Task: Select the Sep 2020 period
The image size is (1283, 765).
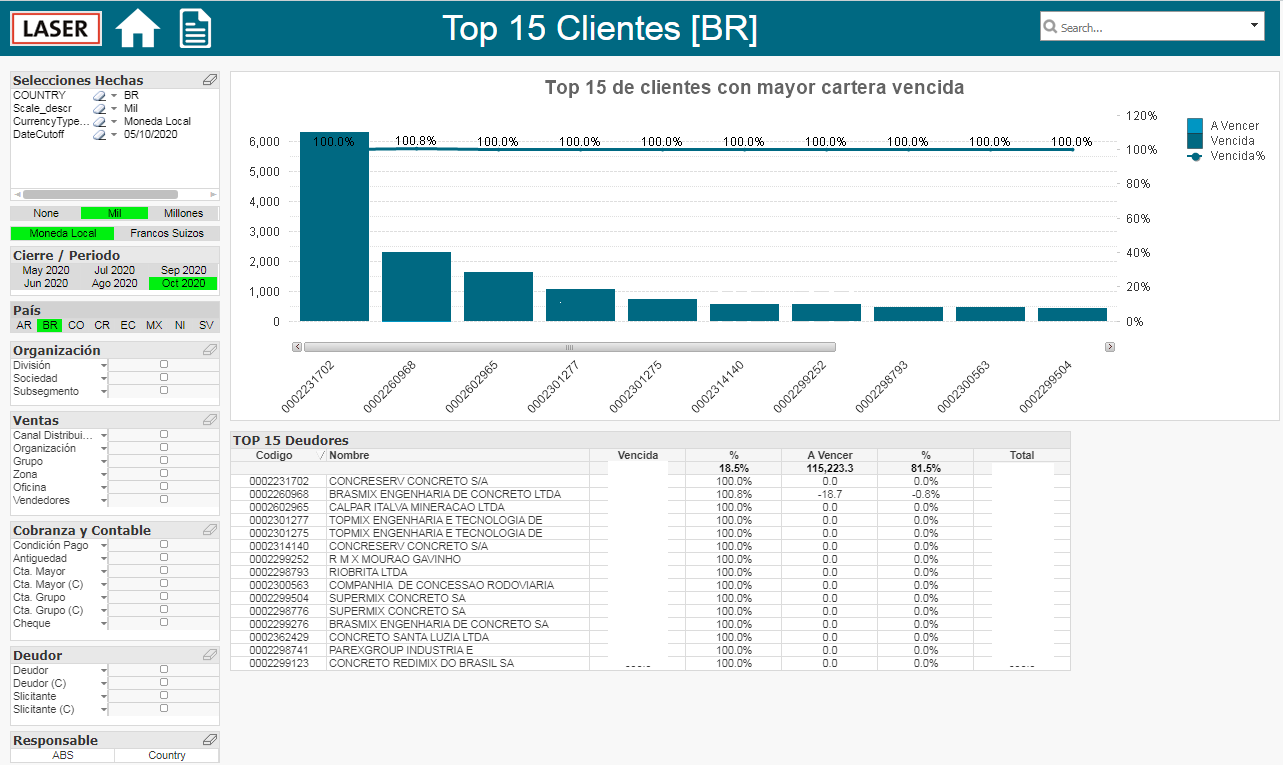Action: click(x=184, y=270)
